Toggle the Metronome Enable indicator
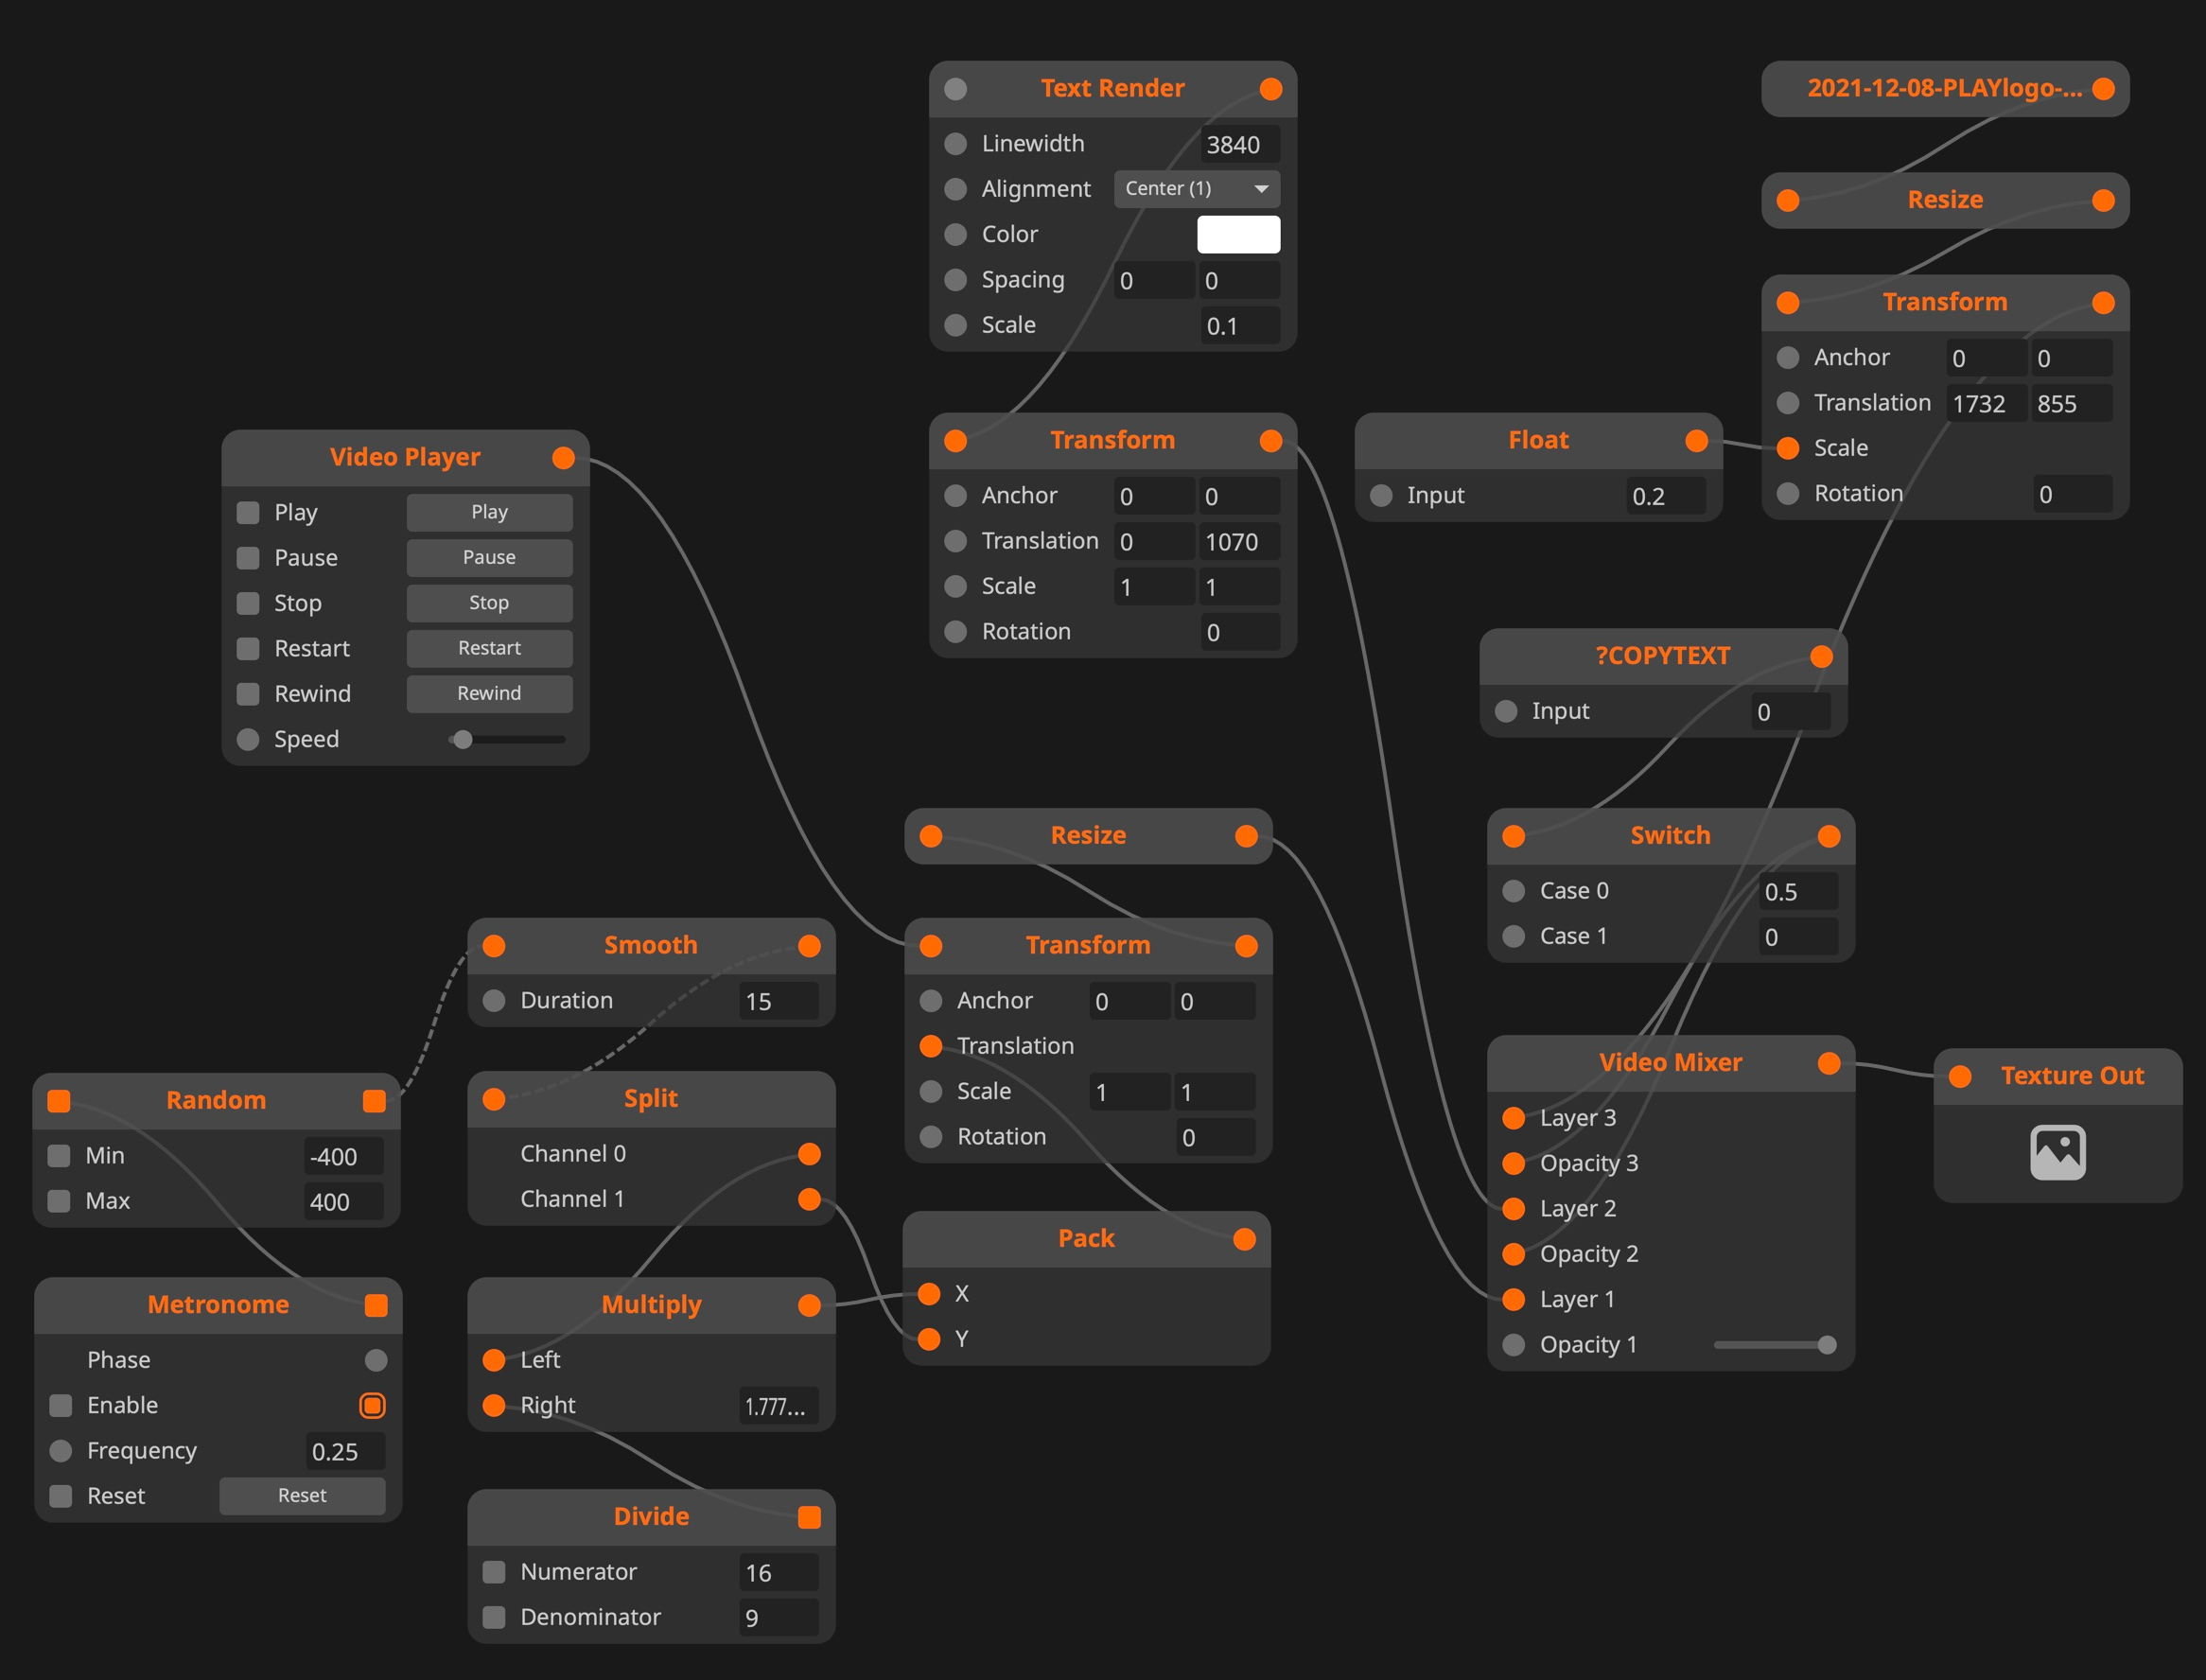Image resolution: width=2206 pixels, height=1680 pixels. point(372,1405)
